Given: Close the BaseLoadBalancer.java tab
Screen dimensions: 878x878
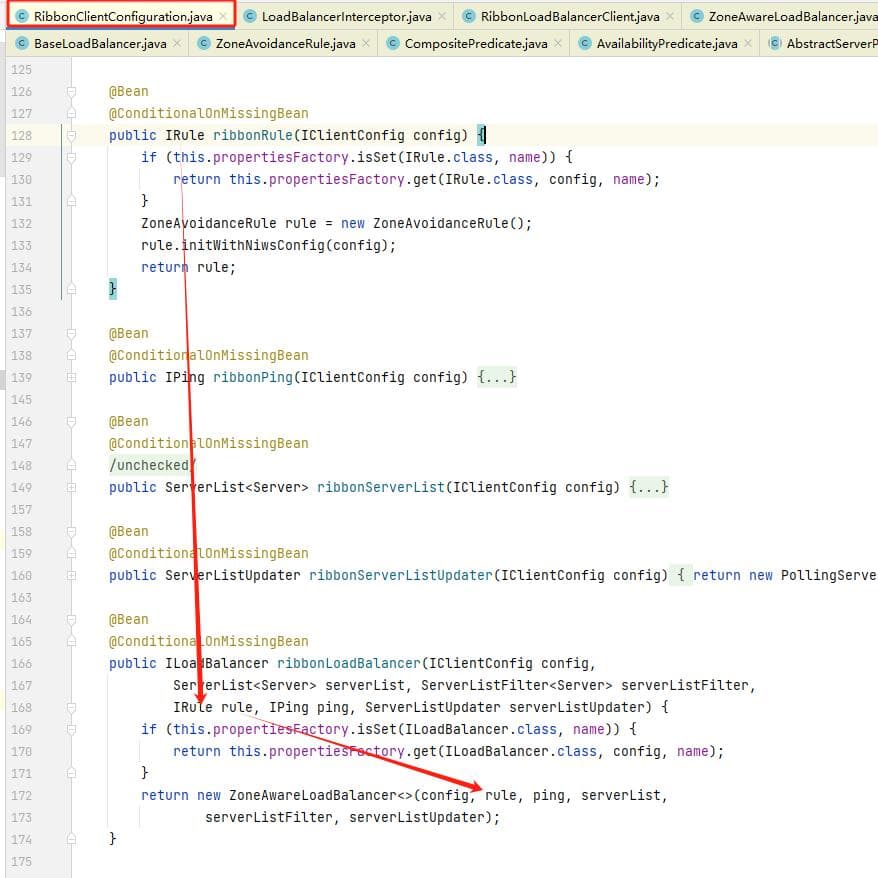Looking at the screenshot, I should point(177,43).
